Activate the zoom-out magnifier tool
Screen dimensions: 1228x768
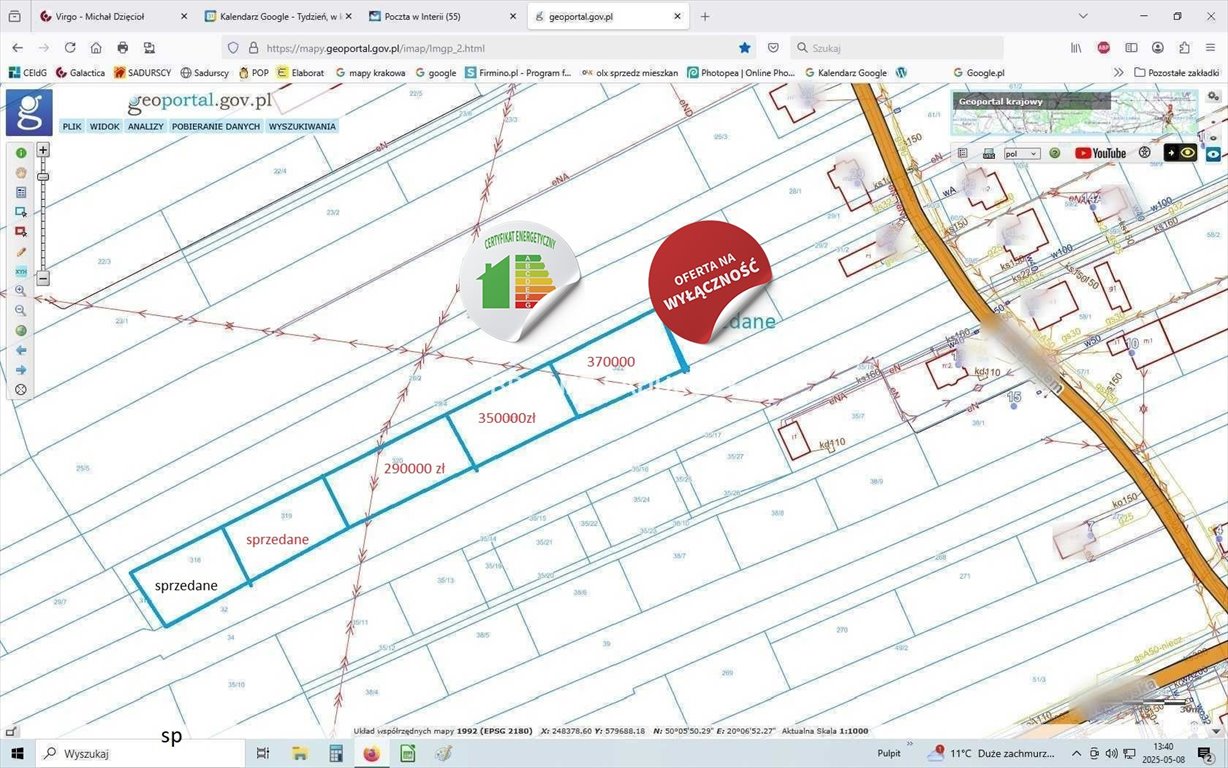(20, 310)
